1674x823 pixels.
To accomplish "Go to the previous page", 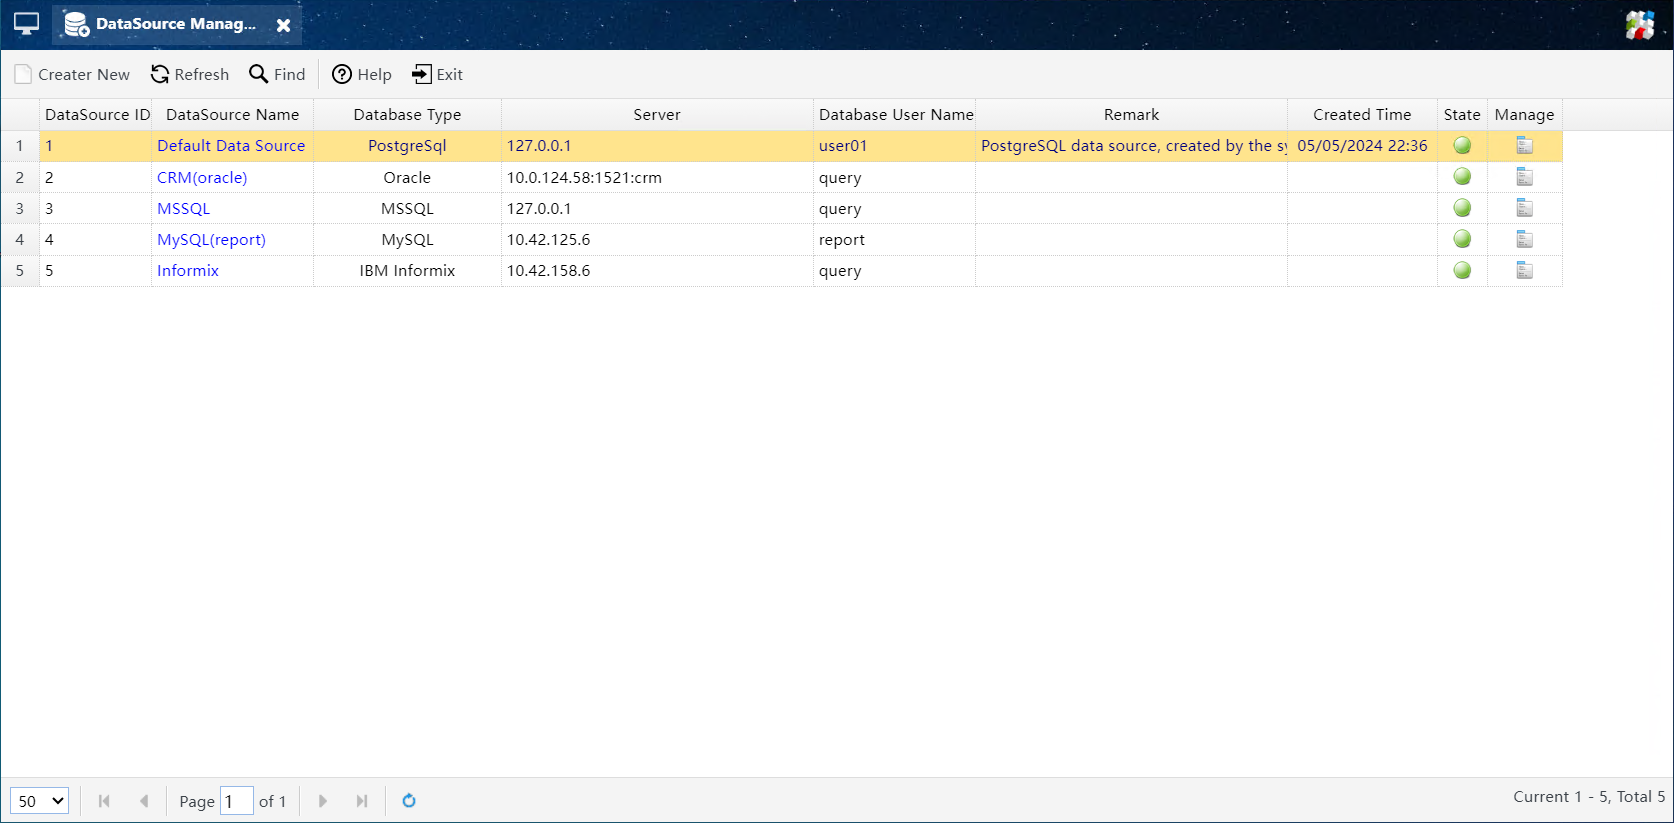I will (144, 801).
